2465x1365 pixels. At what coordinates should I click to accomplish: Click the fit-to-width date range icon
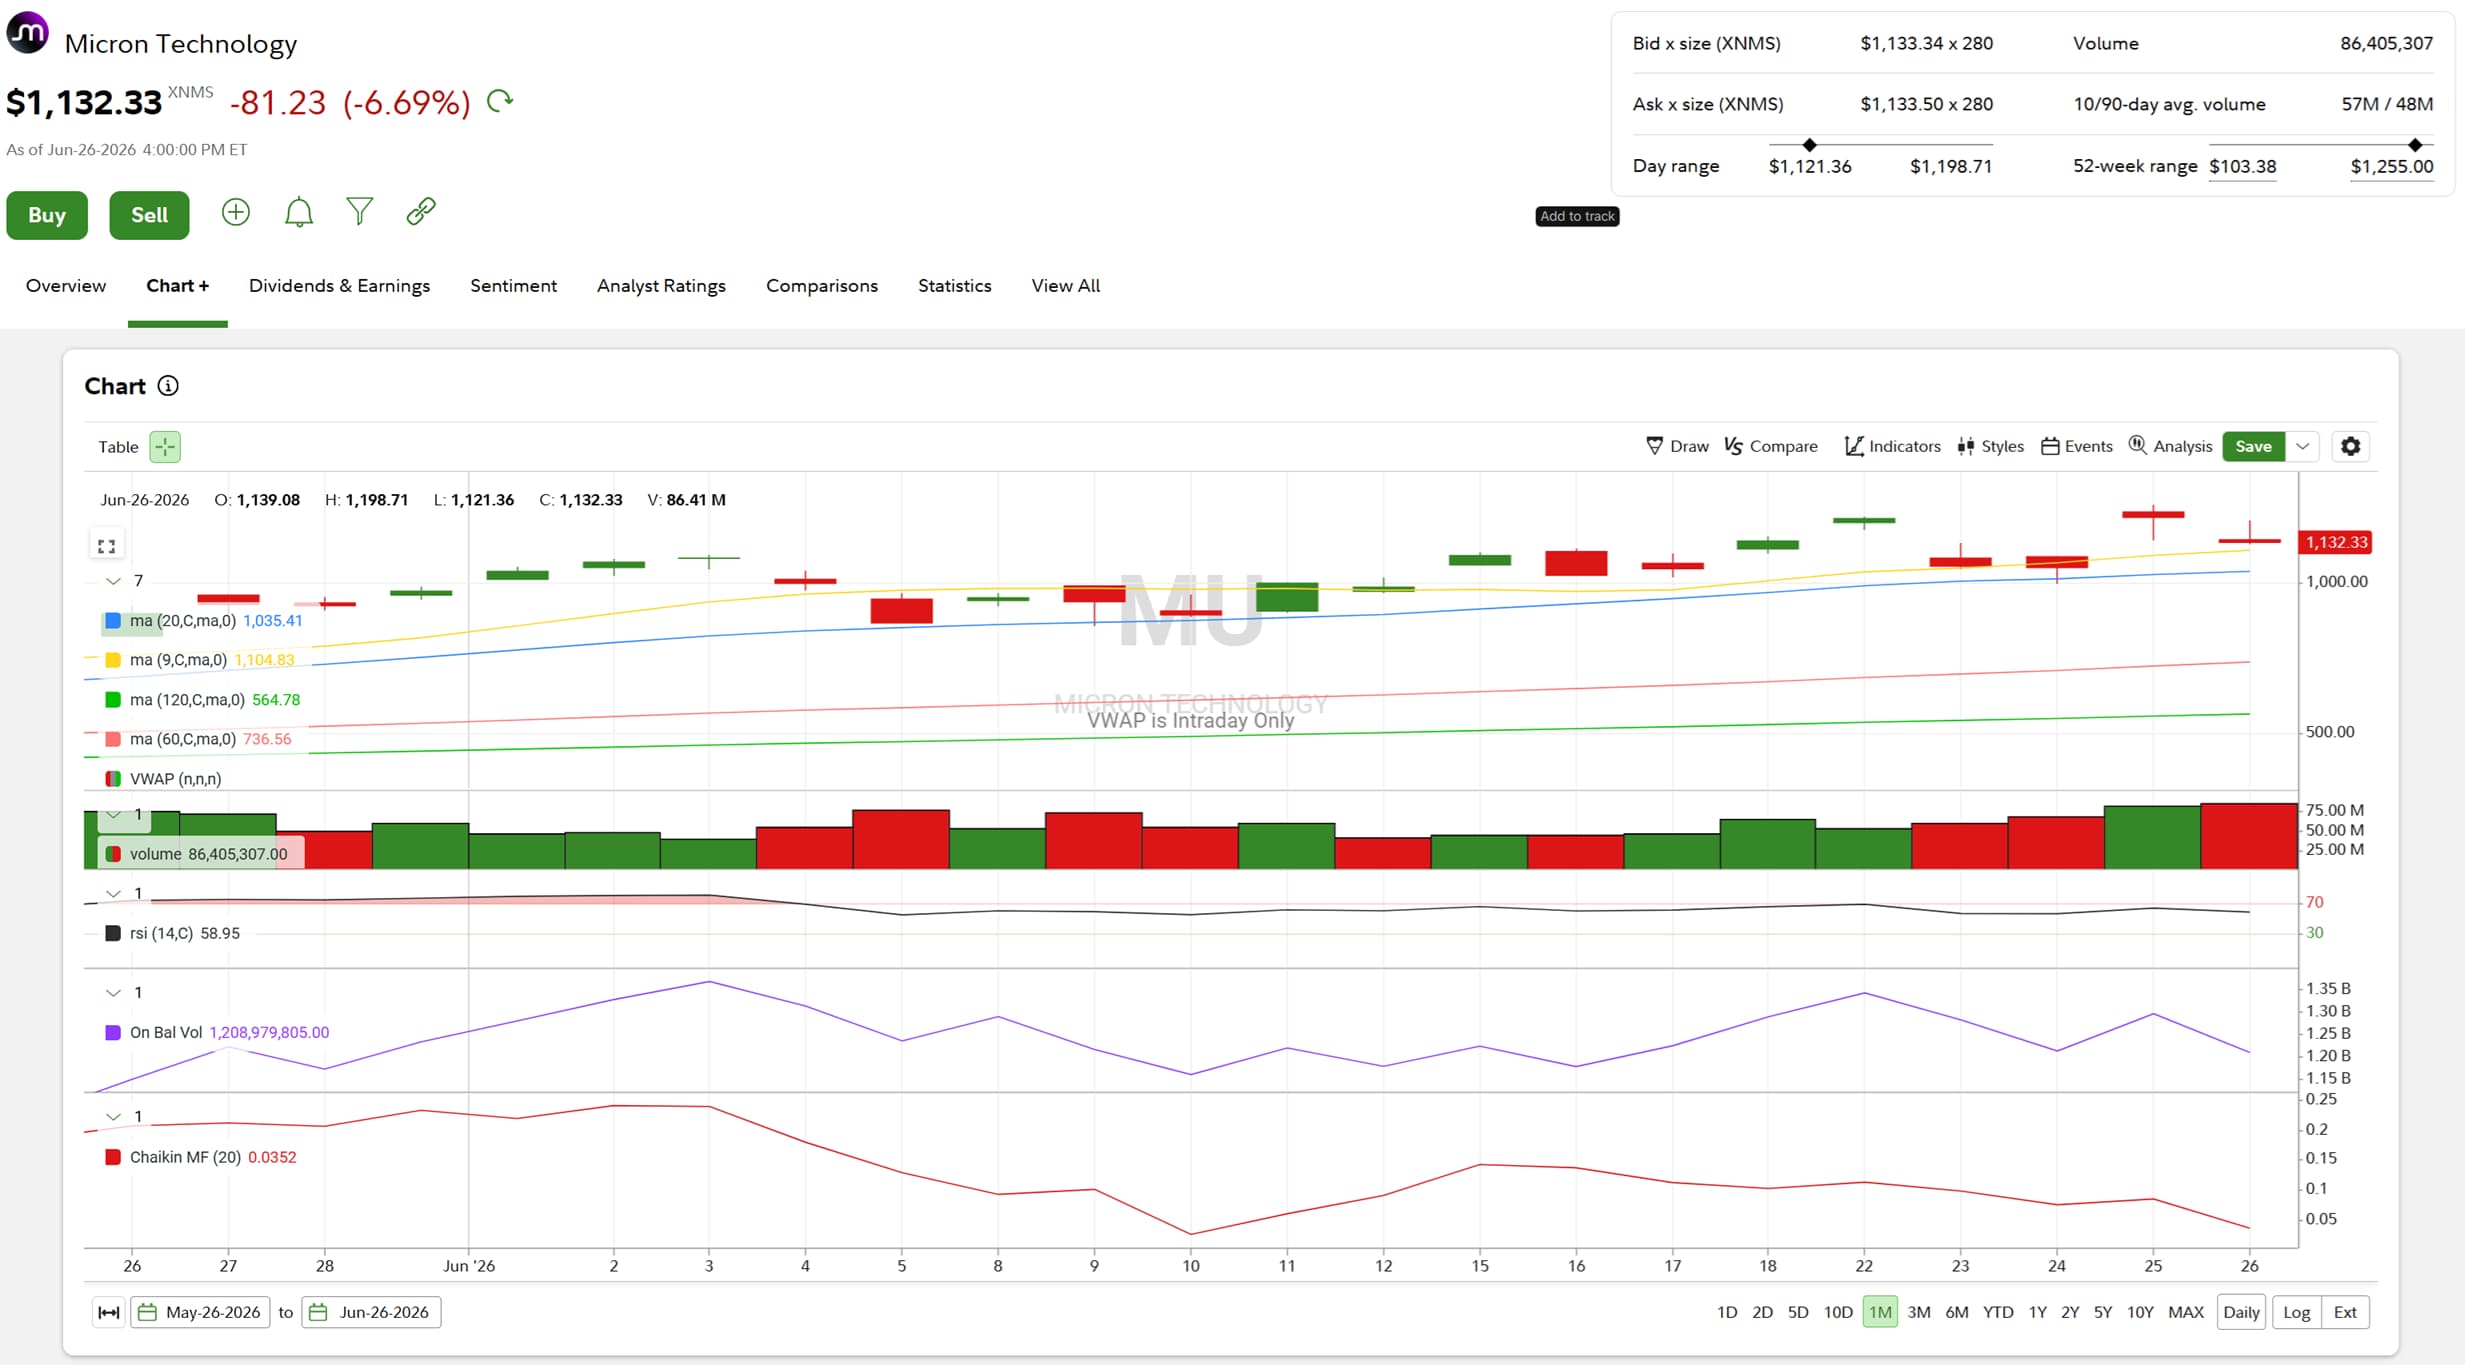pos(109,1312)
